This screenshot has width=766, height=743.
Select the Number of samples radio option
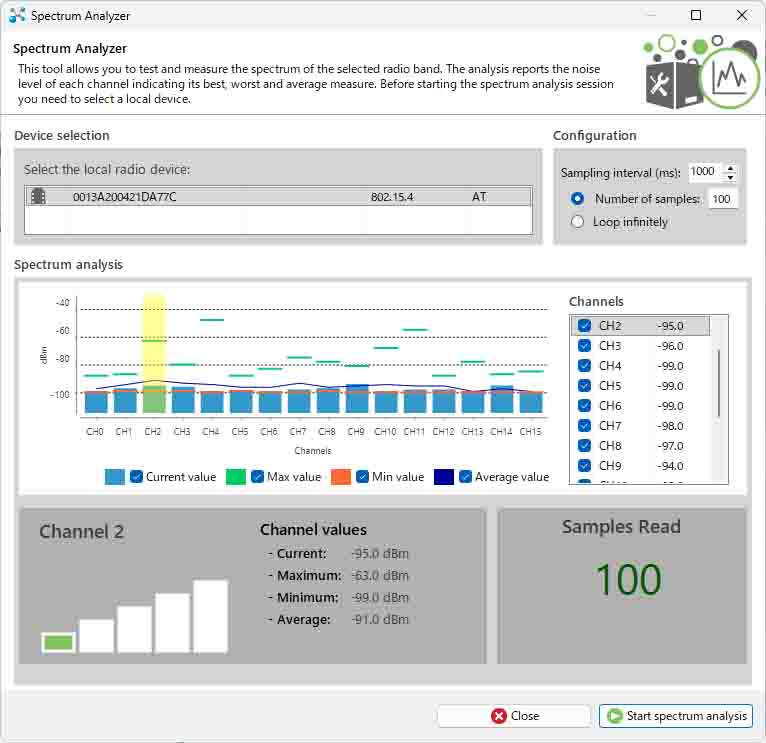(577, 199)
